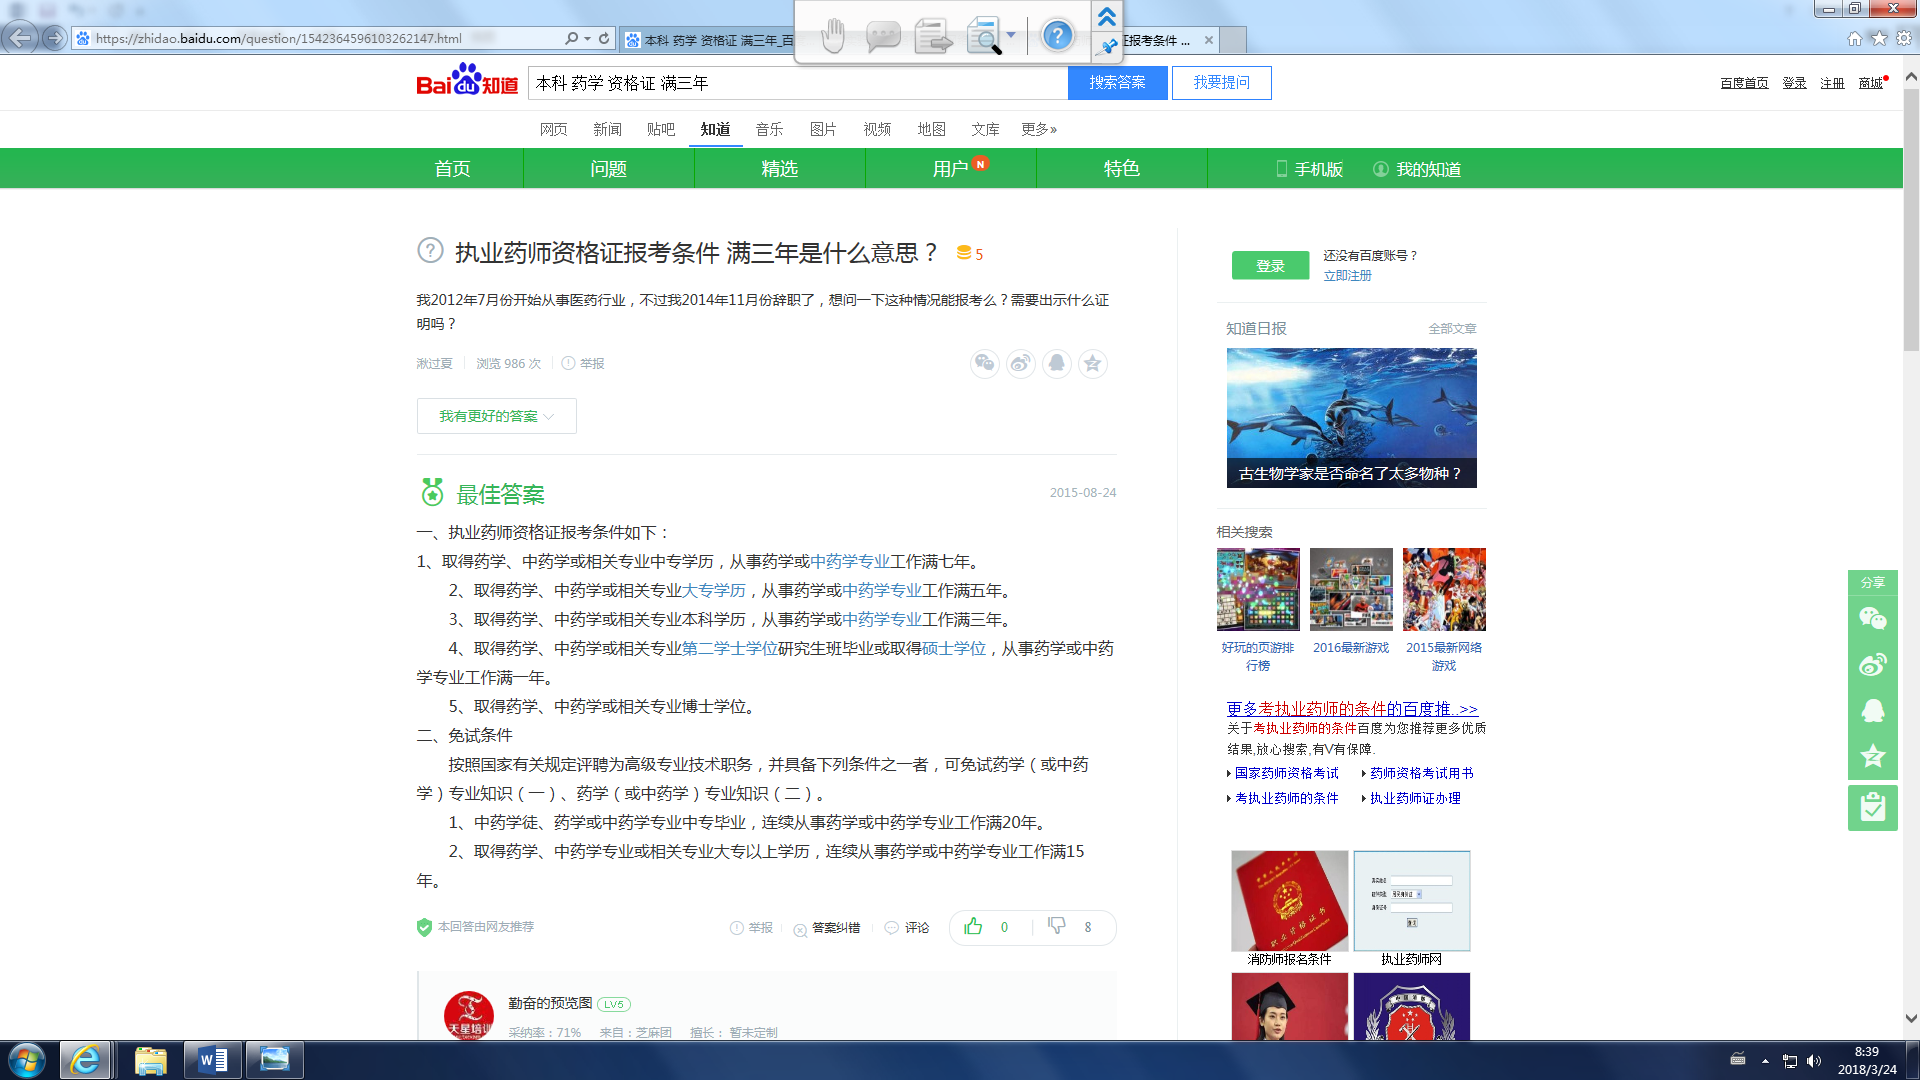Switch to the 图片 search category
Viewport: 1920px width, 1080px height.
pyautogui.click(x=823, y=129)
